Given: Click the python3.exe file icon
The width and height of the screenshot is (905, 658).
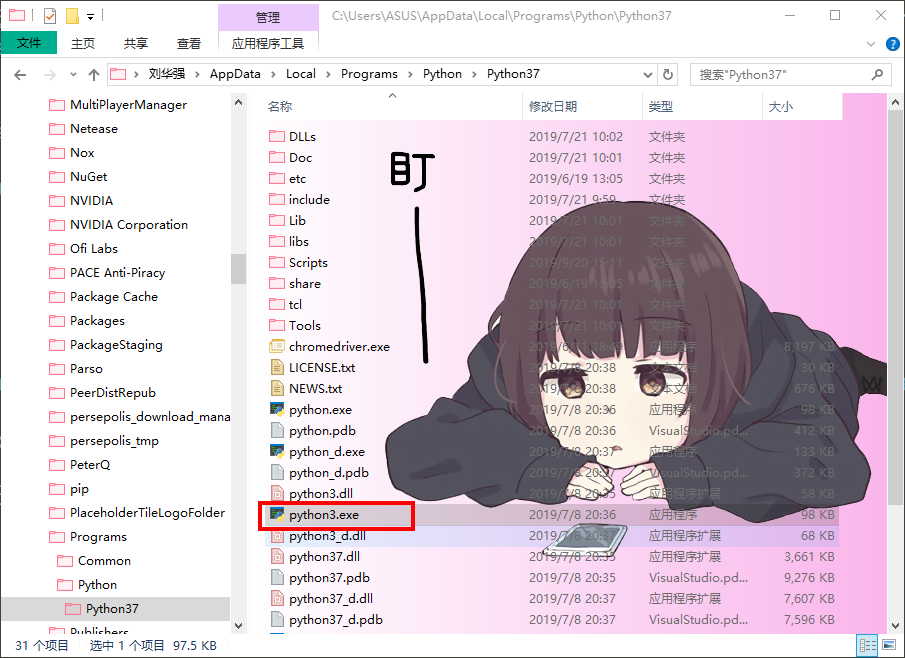Looking at the screenshot, I should (277, 515).
